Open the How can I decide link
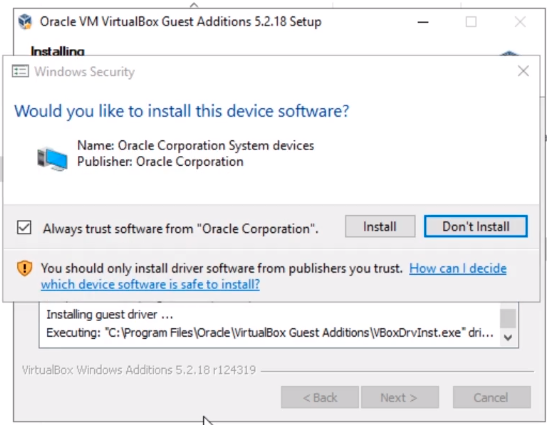This screenshot has height=425, width=547. coord(458,268)
